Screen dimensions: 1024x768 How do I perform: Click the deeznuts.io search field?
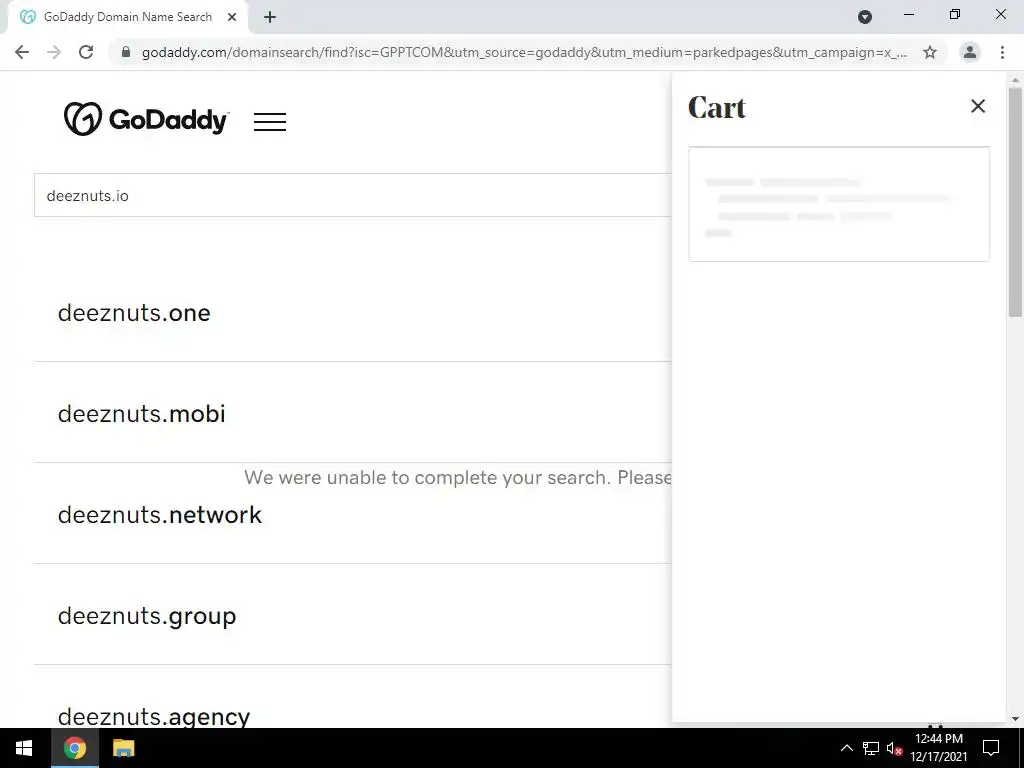[x=353, y=195]
